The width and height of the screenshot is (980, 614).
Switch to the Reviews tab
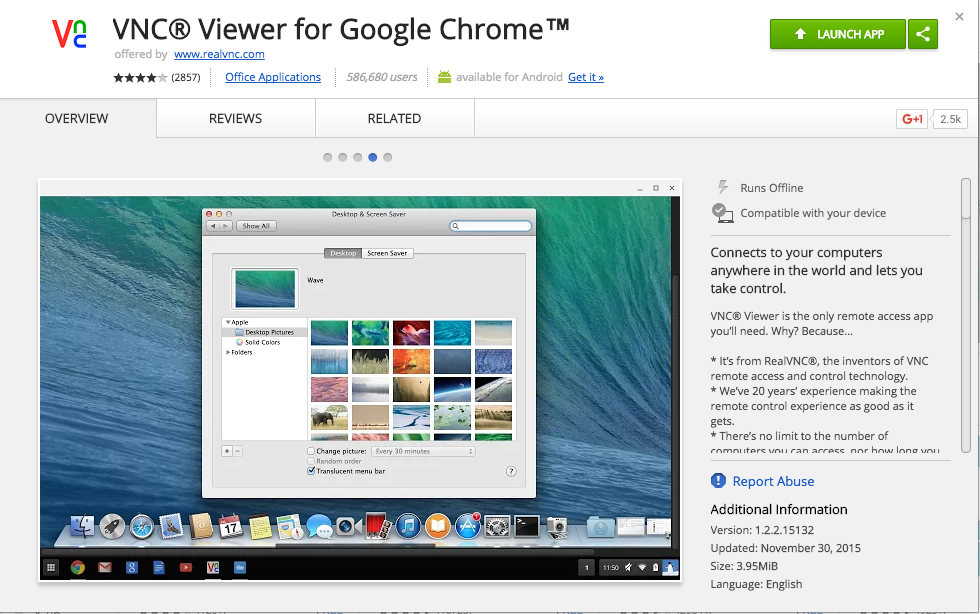235,119
